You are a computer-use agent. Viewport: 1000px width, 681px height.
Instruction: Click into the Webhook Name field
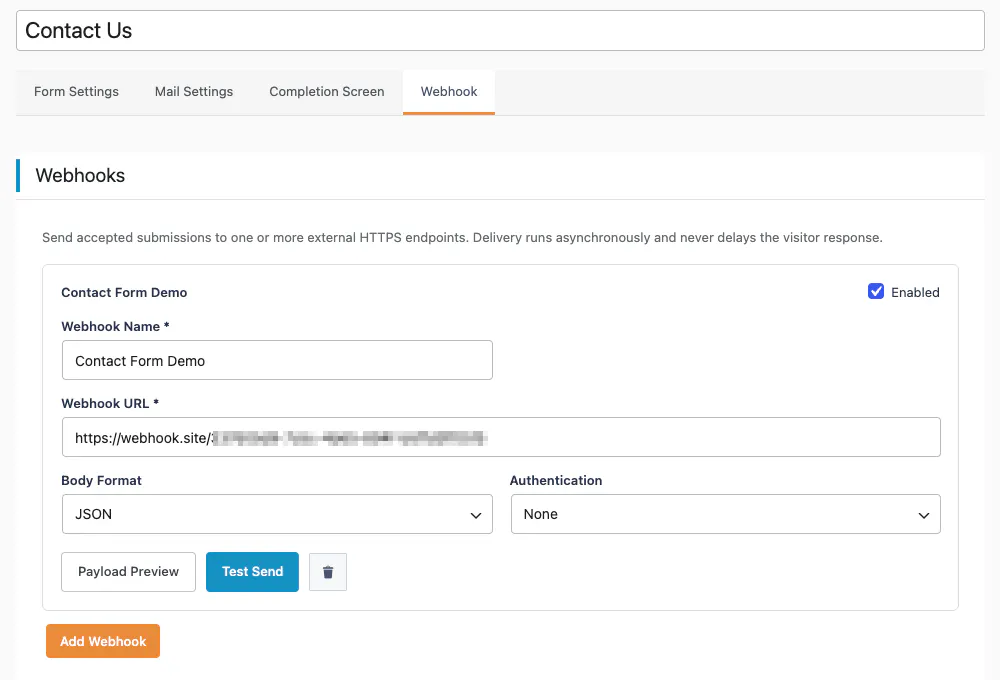click(277, 360)
